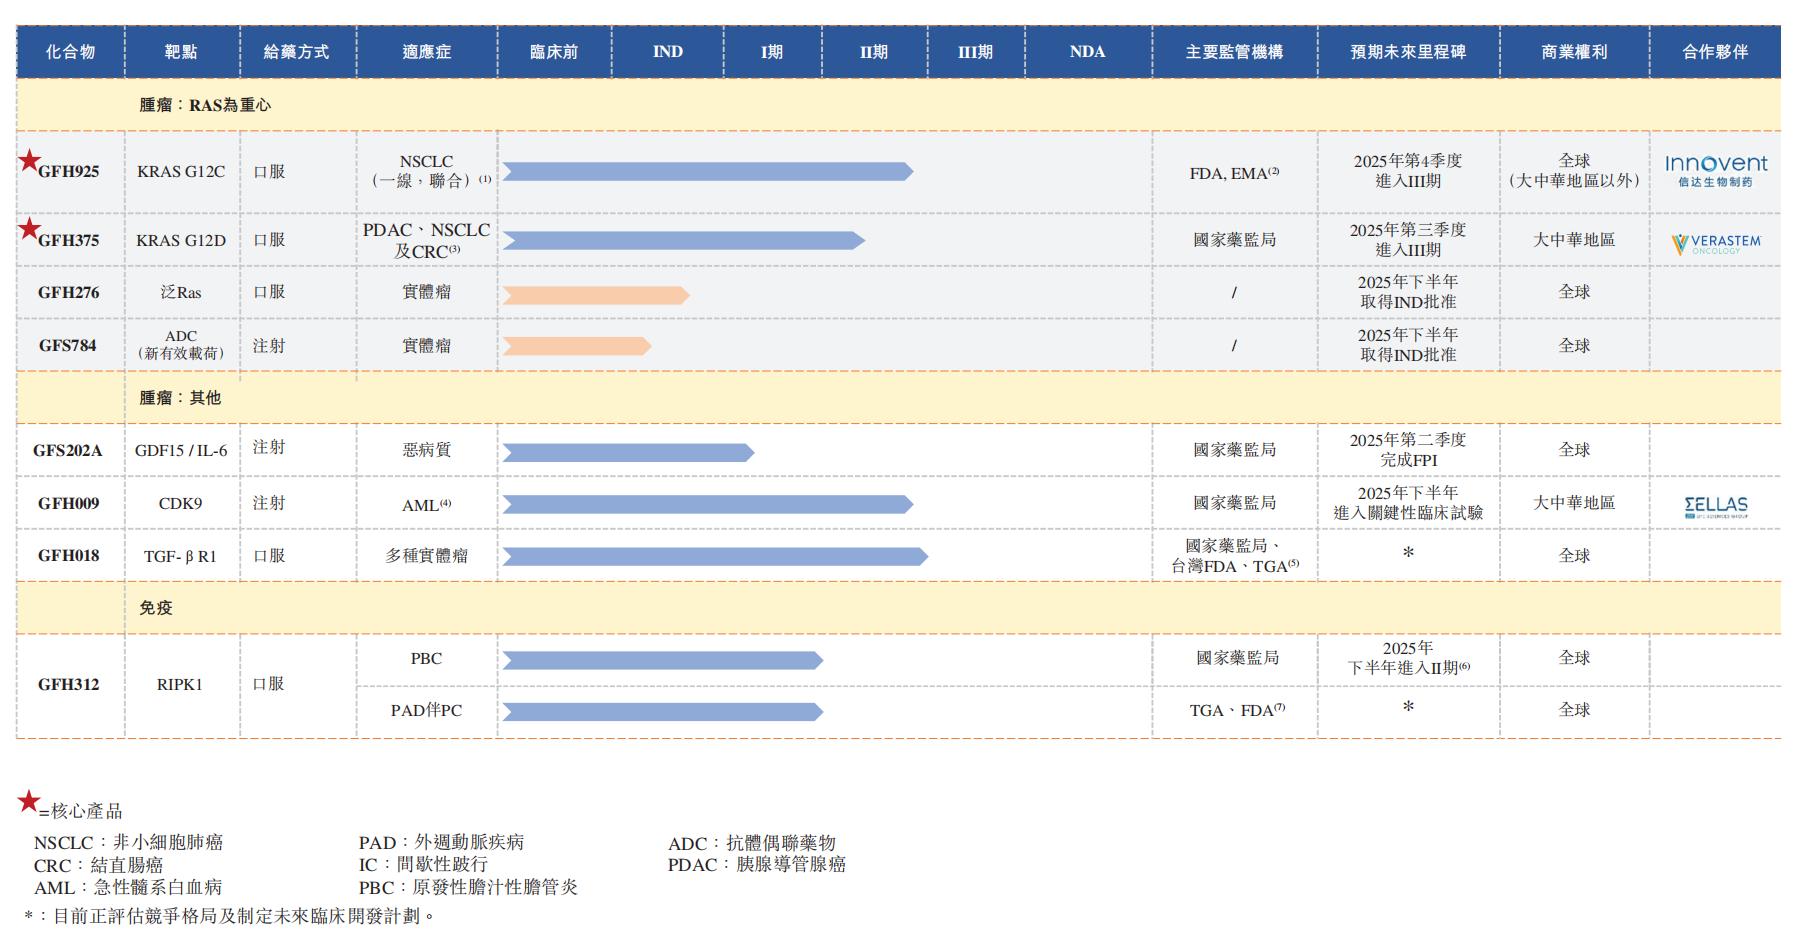Click the FDA, EMA regulator cell
The height and width of the screenshot is (946, 1804).
[1234, 173]
